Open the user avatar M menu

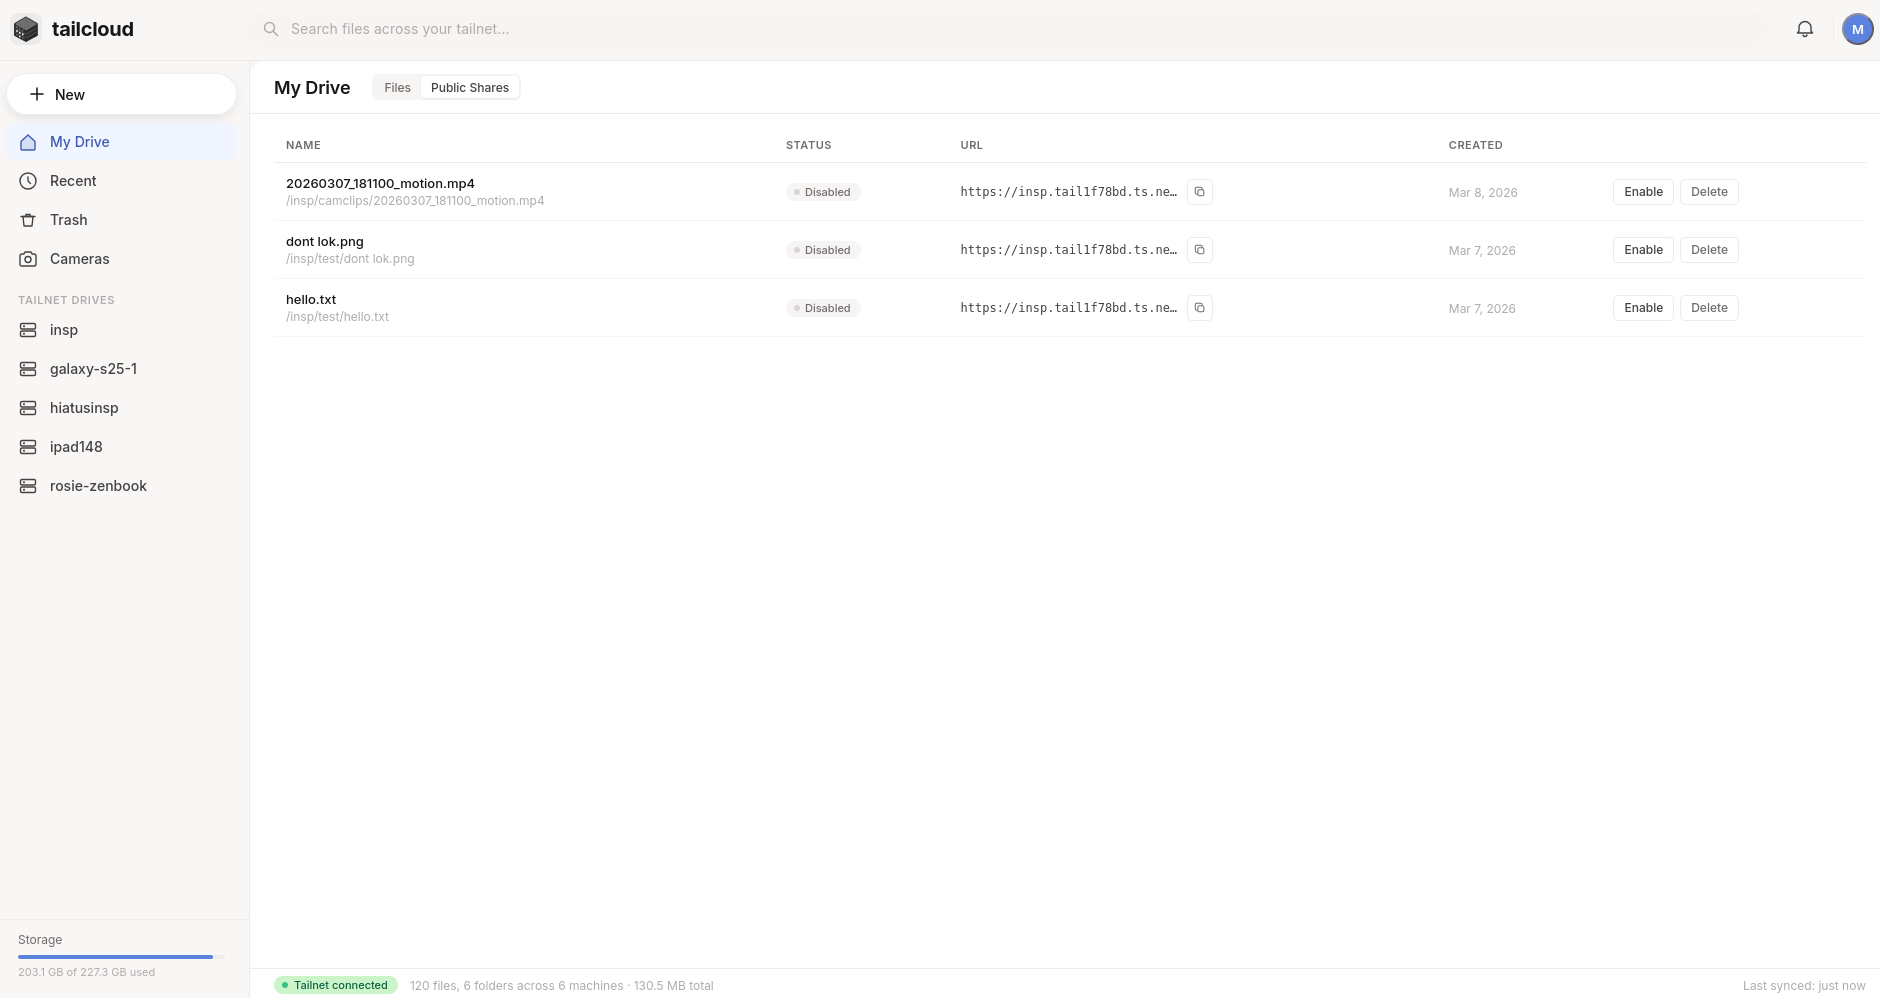pos(1858,29)
